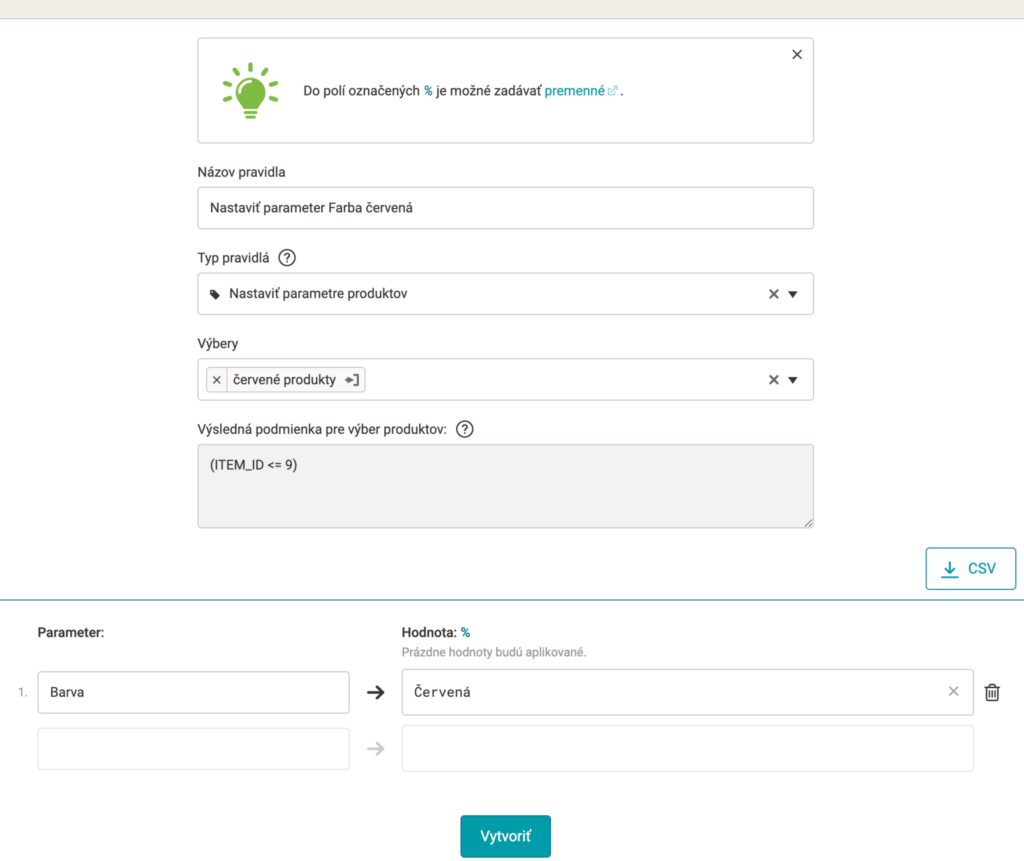Click the Červená value input
This screenshot has height=861, width=1024.
pyautogui.click(x=673, y=692)
